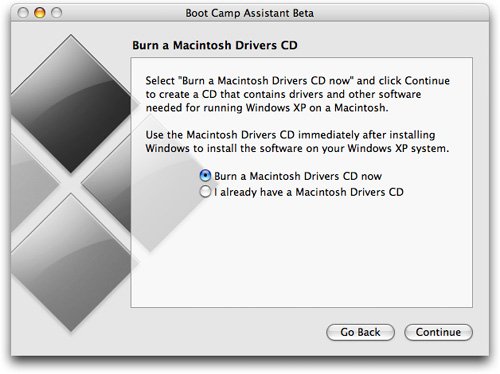The image size is (500, 374).
Task: Close the Boot Camp Assistant window
Action: coord(23,13)
